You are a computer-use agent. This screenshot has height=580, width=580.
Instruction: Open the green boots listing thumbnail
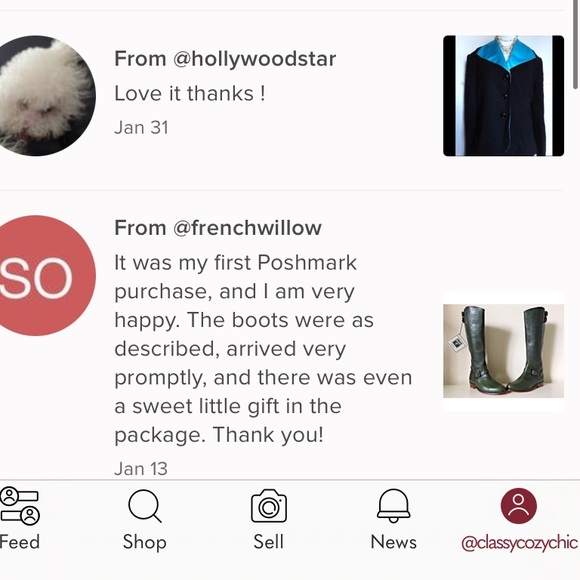503,351
